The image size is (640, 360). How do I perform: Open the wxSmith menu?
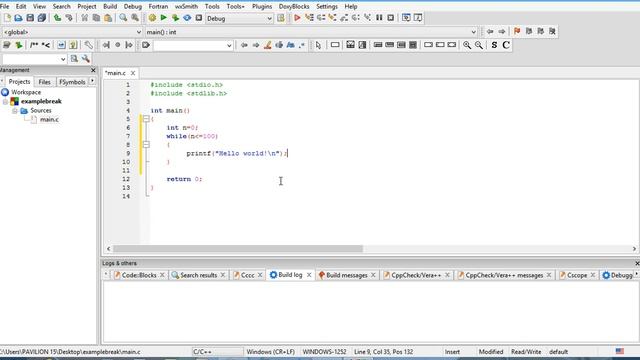point(186,7)
